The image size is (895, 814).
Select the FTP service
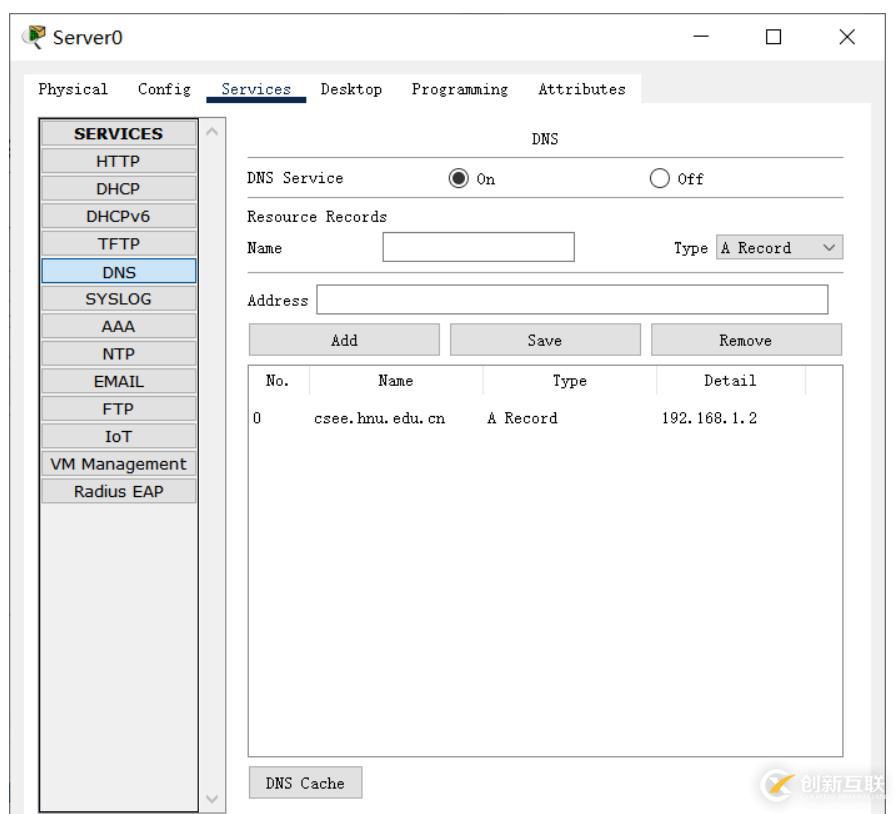119,409
